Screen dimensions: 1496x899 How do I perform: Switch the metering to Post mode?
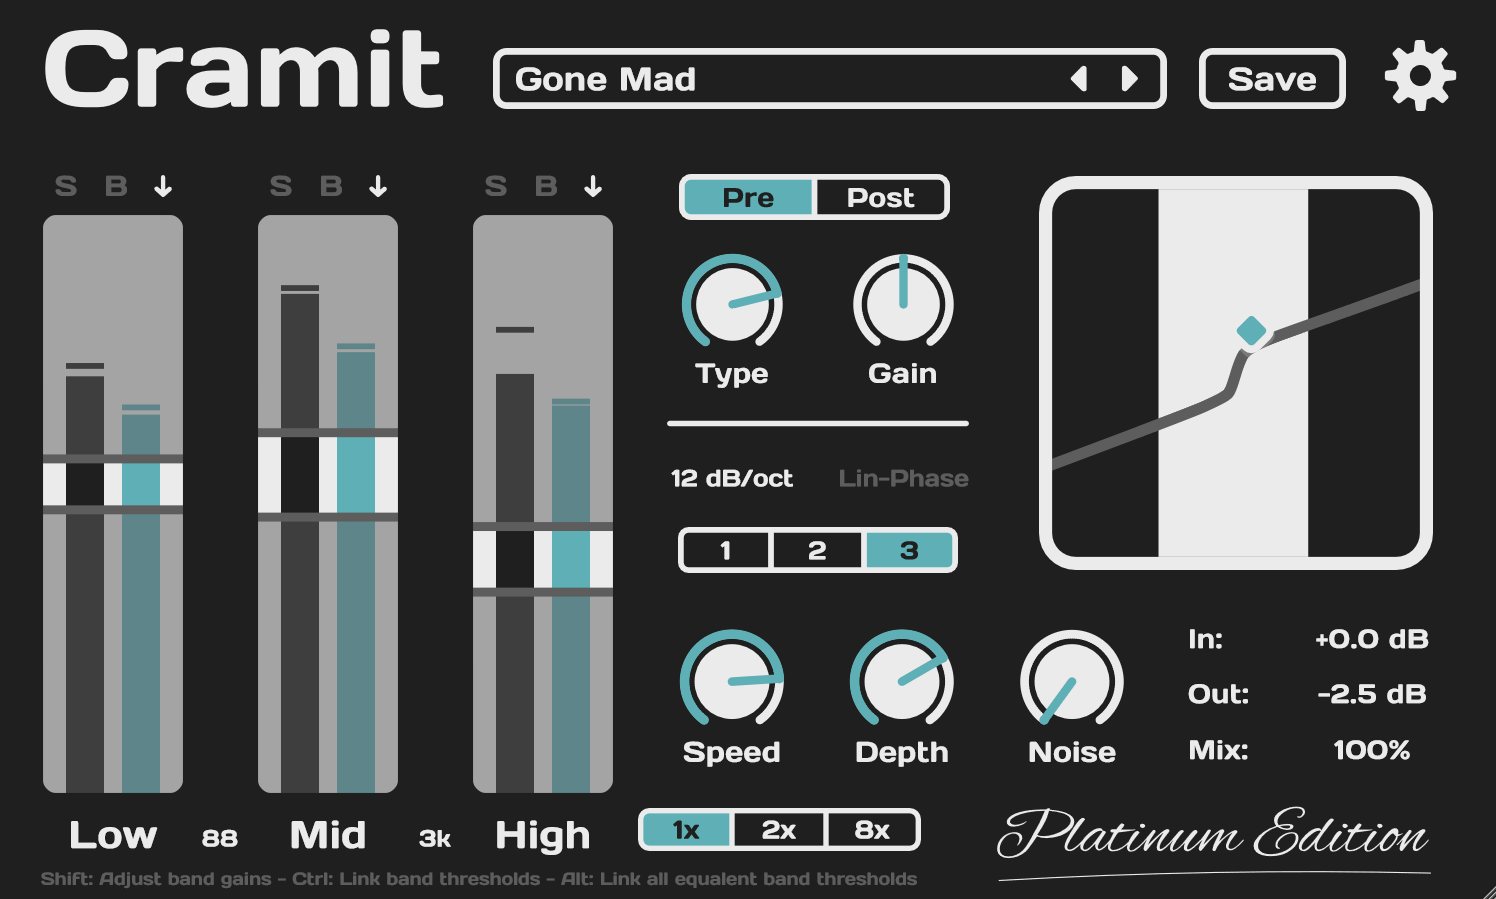click(x=880, y=197)
